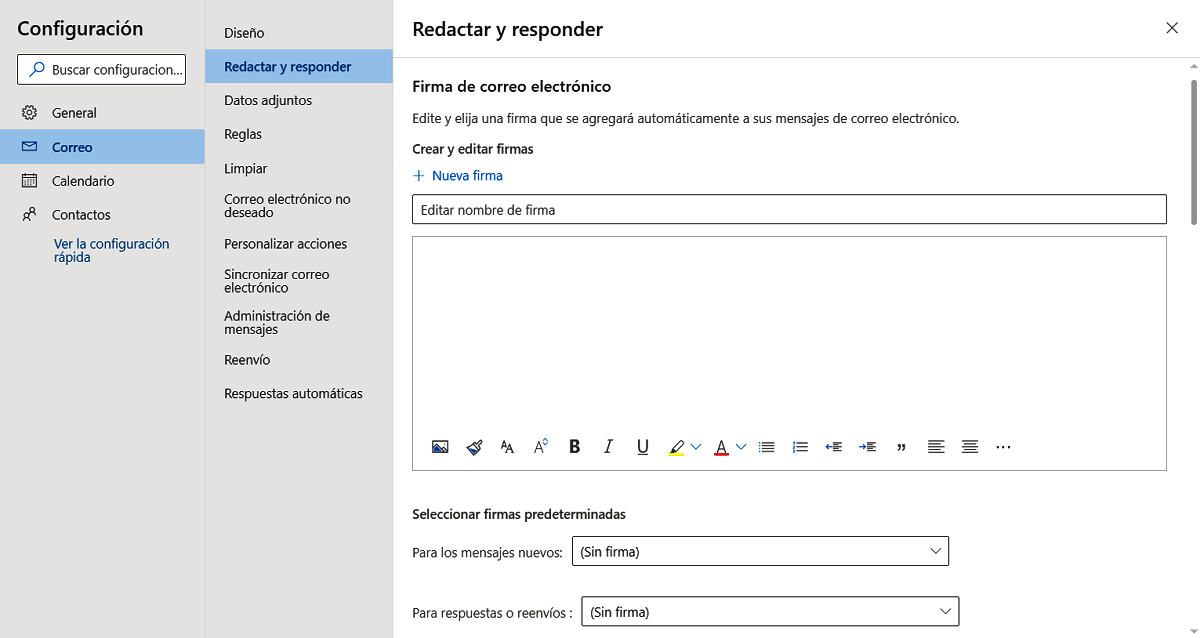
Task: Underline the signature text
Action: (x=643, y=446)
